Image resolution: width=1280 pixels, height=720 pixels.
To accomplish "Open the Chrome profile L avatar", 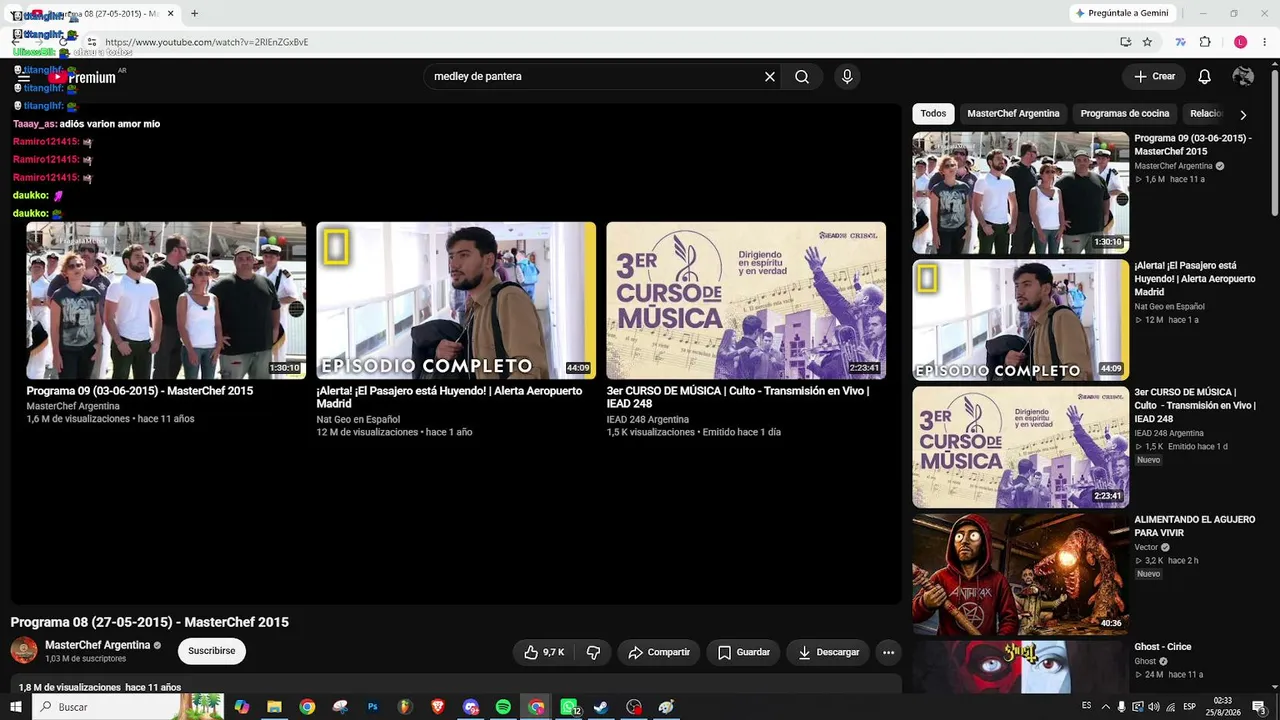I will coord(1240,42).
